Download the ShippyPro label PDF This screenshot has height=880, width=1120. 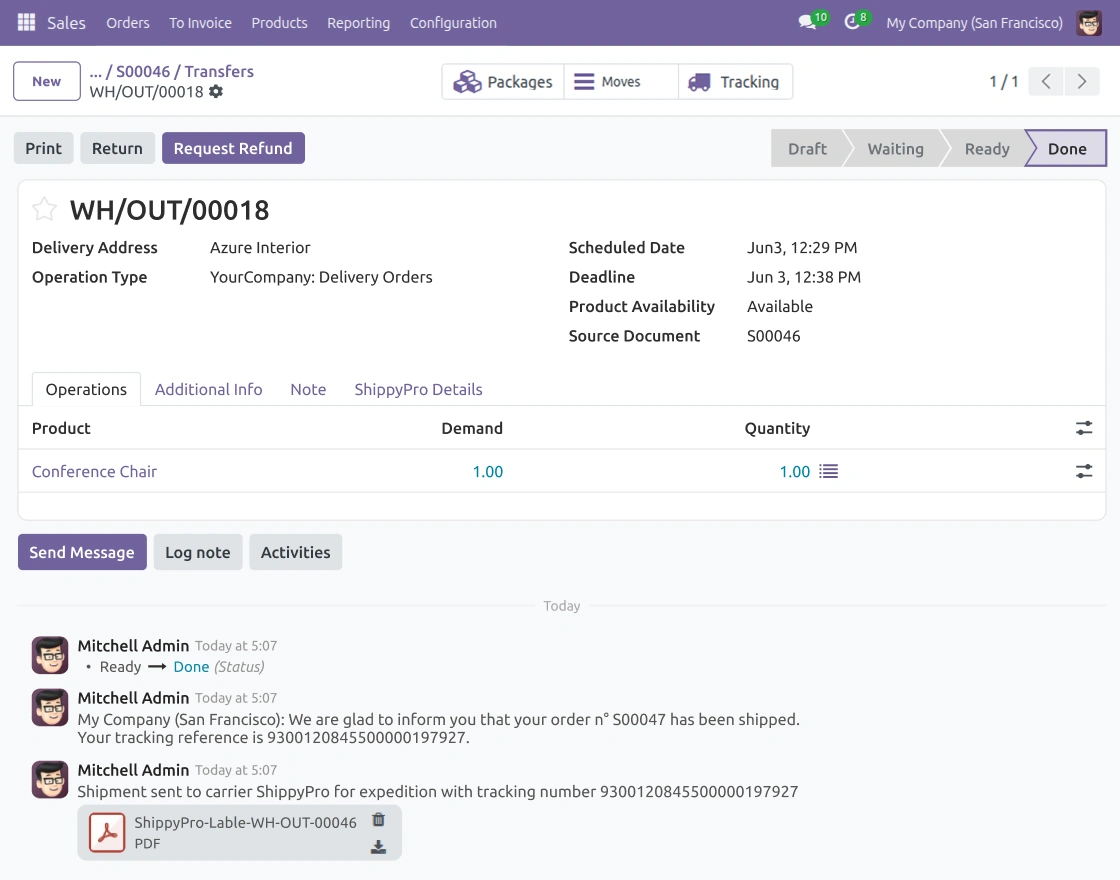click(x=379, y=847)
